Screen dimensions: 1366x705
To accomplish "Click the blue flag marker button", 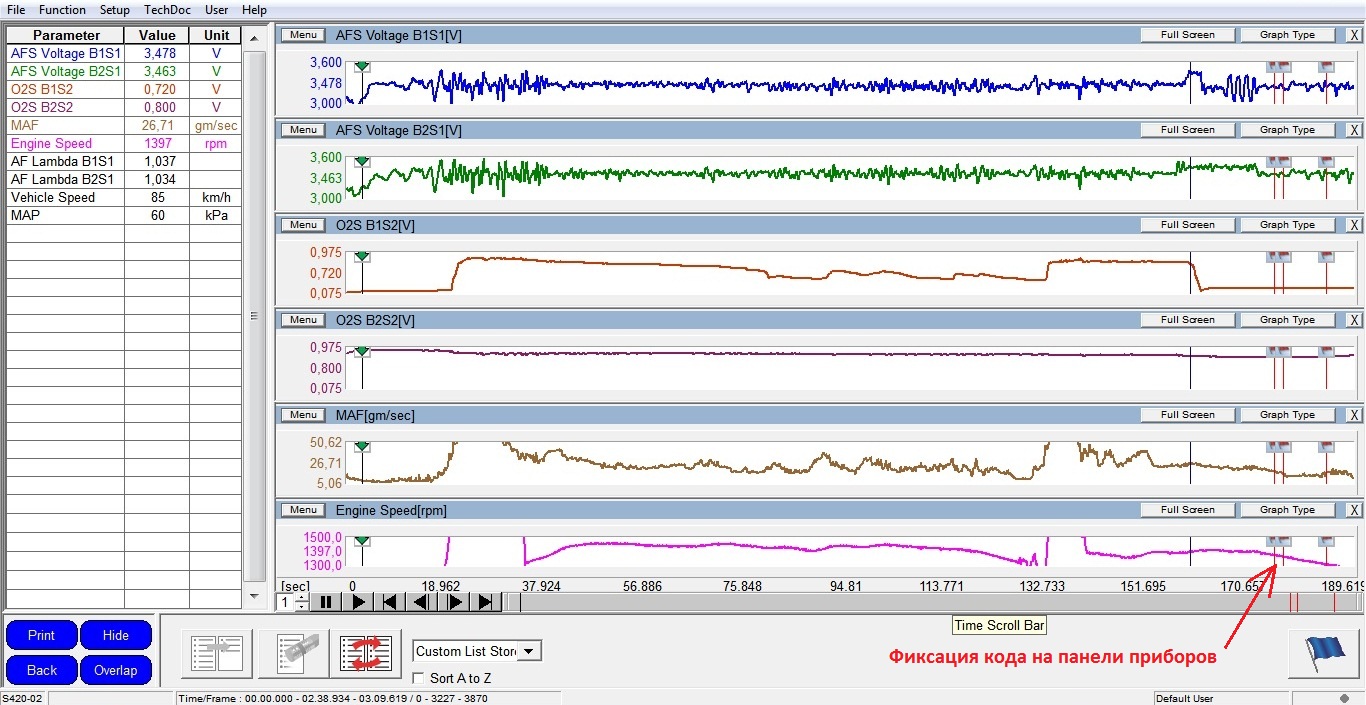I will click(x=1323, y=654).
